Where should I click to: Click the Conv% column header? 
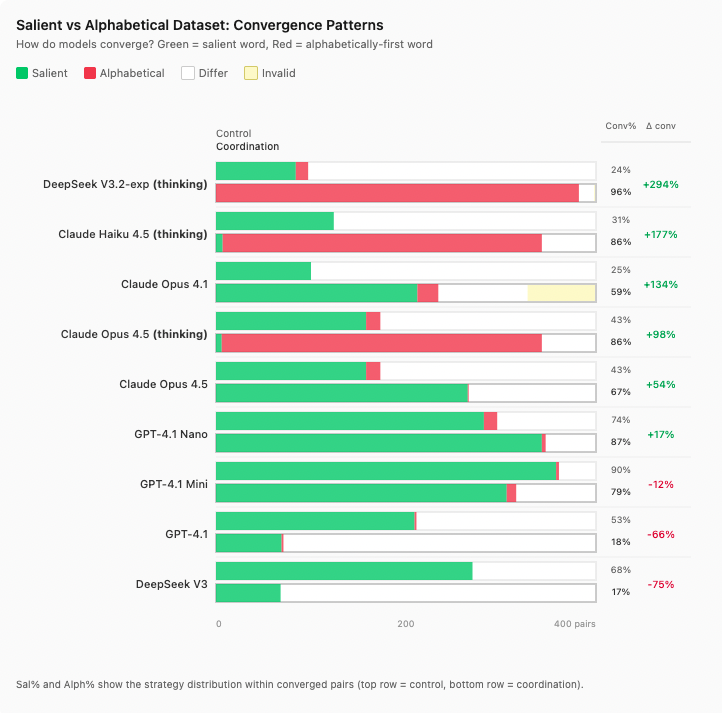[x=620, y=126]
